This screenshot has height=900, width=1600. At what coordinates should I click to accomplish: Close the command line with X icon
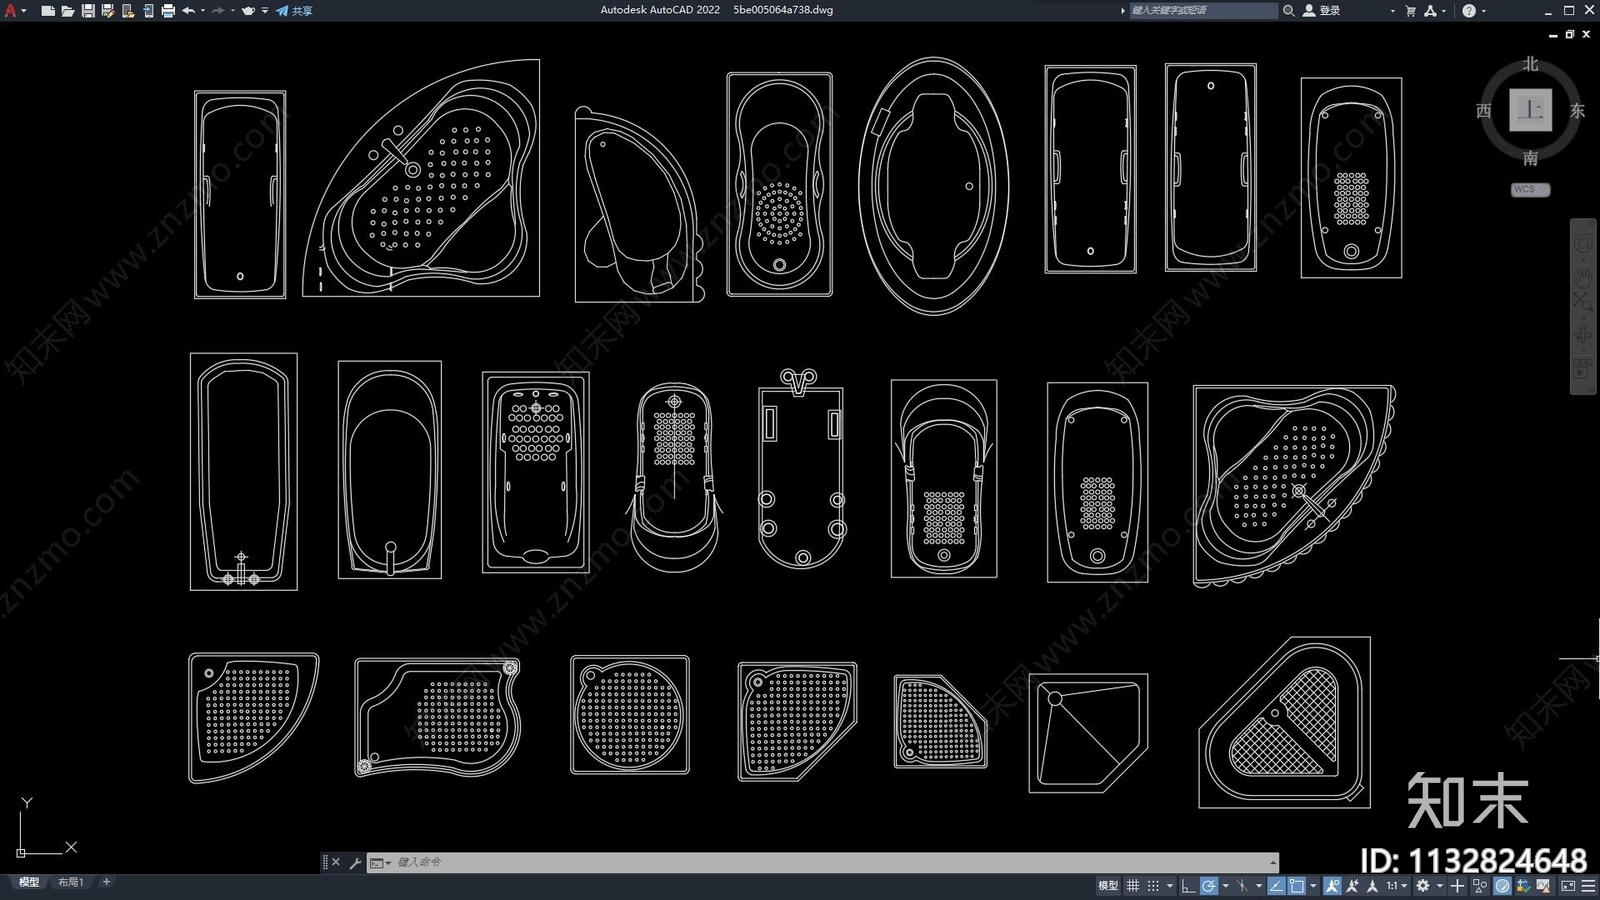(336, 862)
